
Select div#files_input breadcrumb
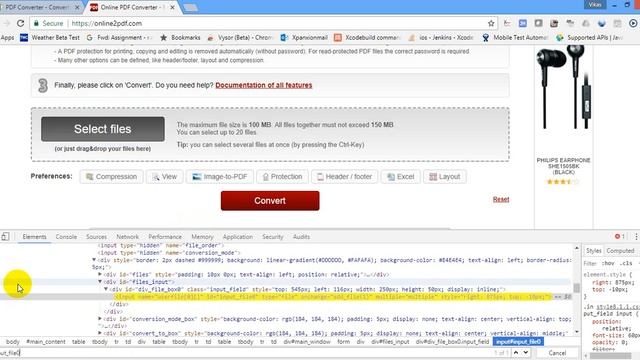pyautogui.click(x=390, y=342)
